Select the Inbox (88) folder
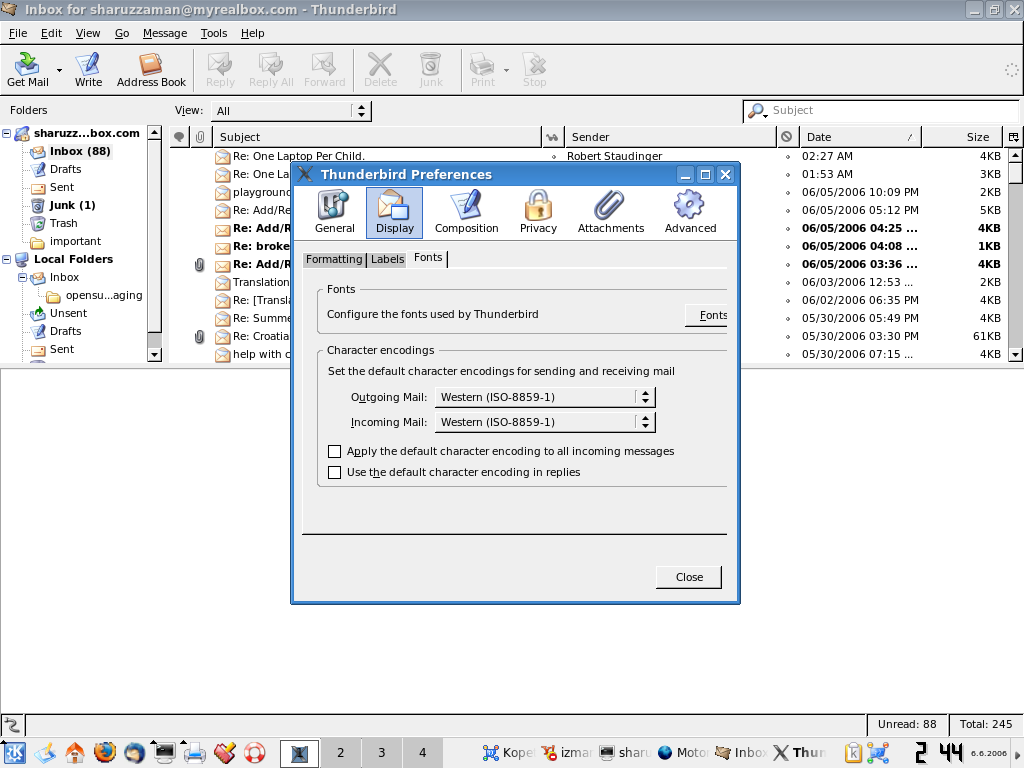This screenshot has height=768, width=1024. [x=80, y=152]
